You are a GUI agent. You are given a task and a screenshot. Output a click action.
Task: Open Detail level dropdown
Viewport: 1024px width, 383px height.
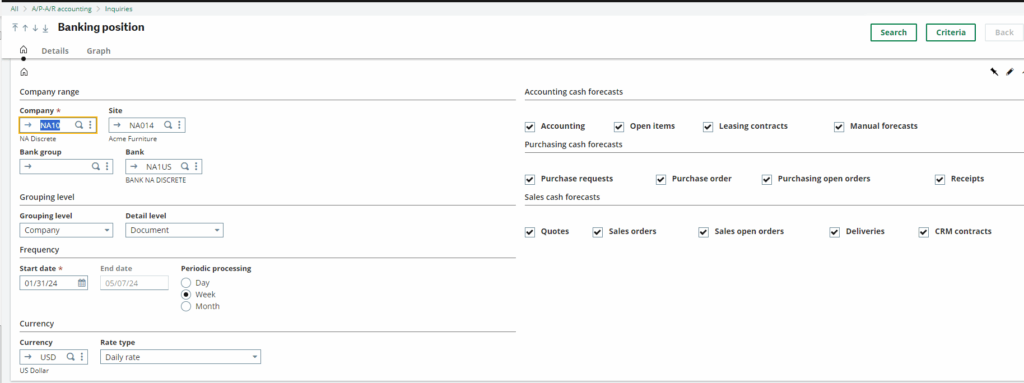pos(174,230)
